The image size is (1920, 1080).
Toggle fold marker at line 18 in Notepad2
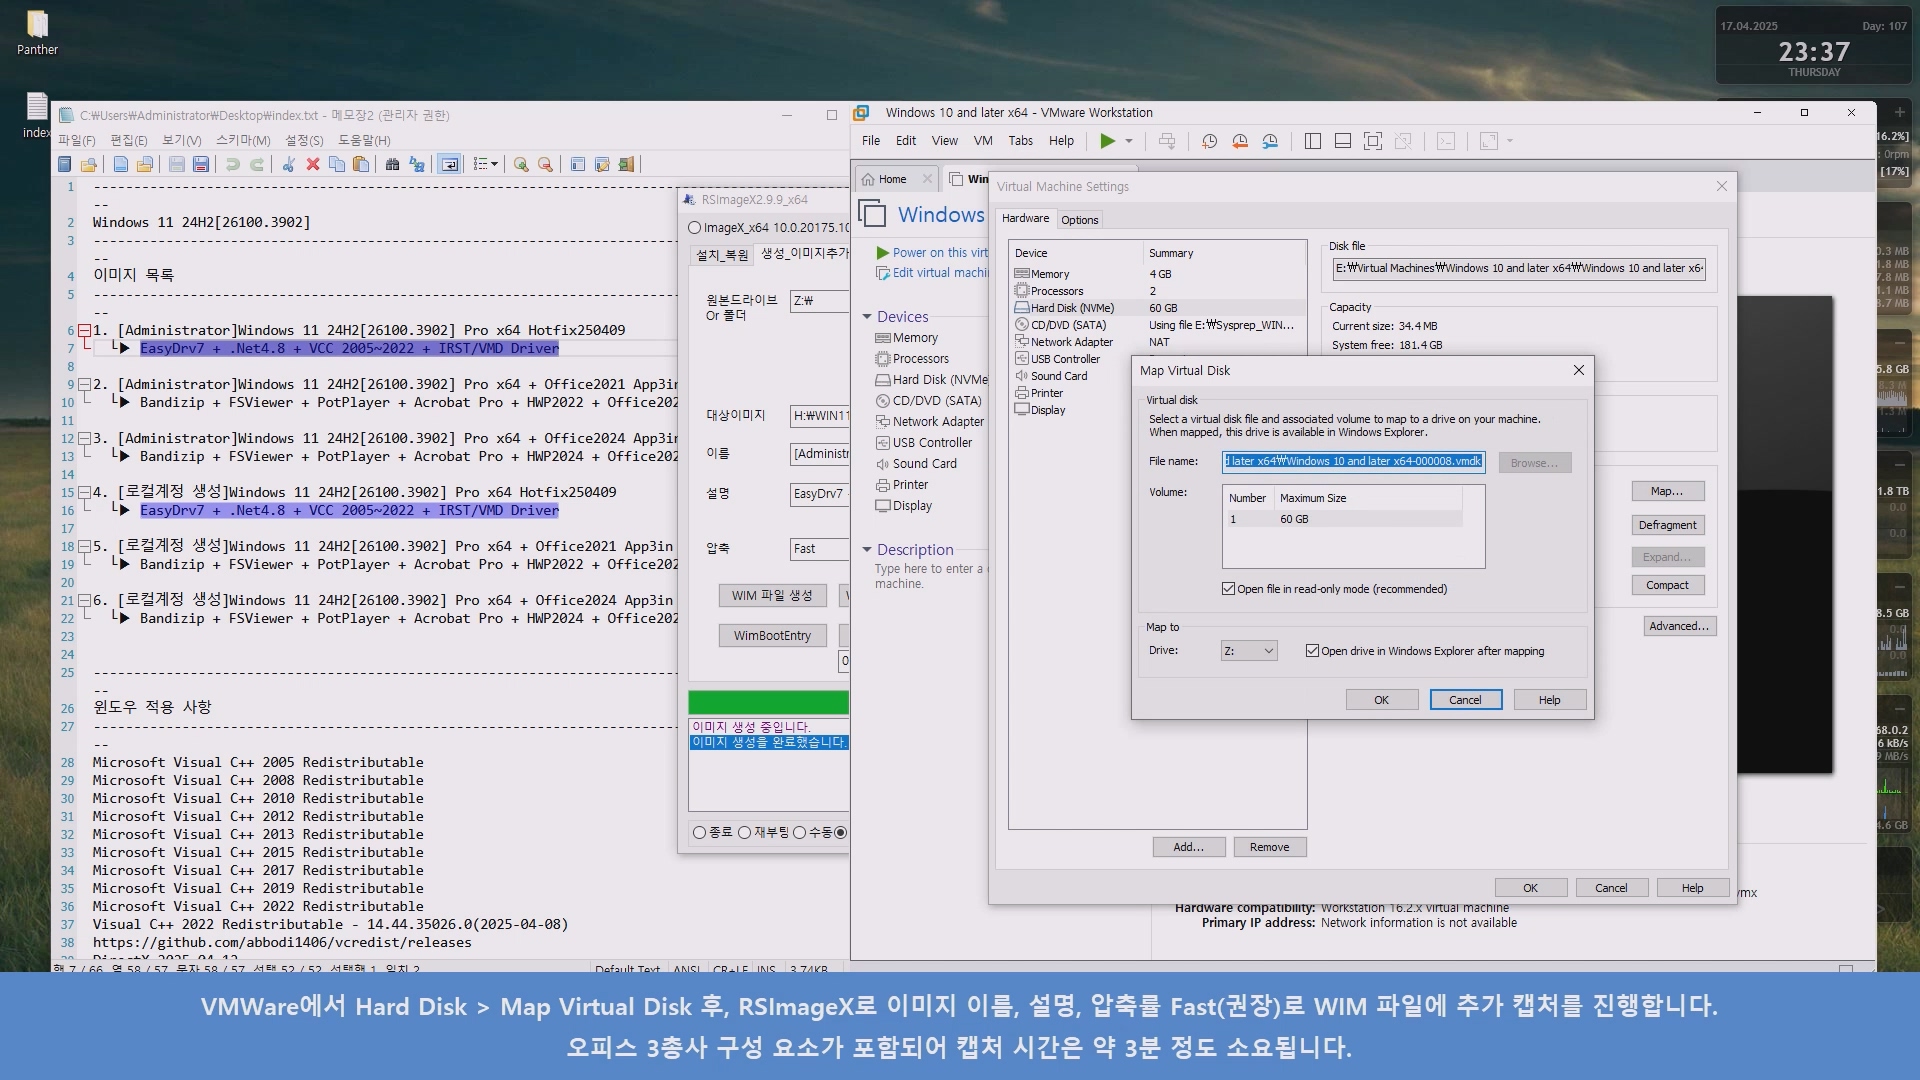tap(85, 546)
